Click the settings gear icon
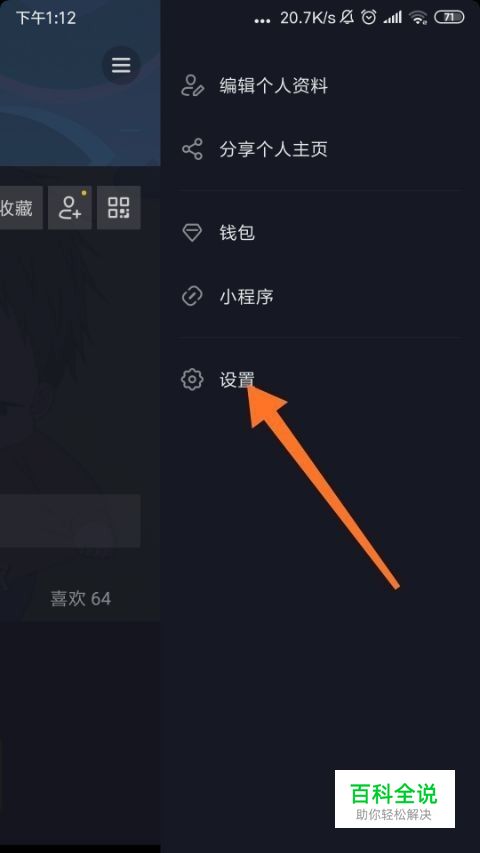This screenshot has height=853, width=480. tap(192, 380)
